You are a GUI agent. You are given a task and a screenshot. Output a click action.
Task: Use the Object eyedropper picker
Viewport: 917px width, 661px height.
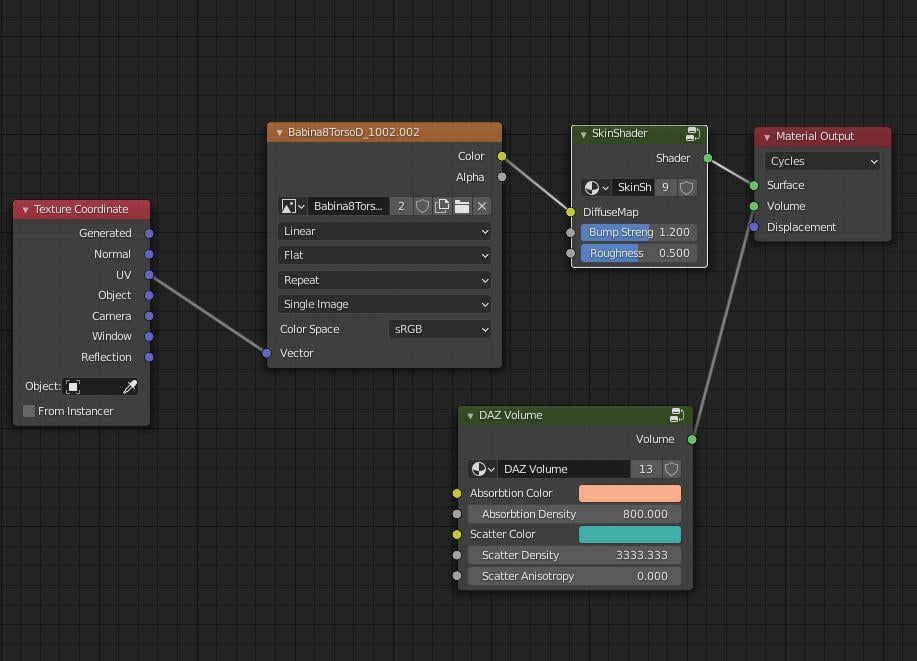click(x=130, y=387)
